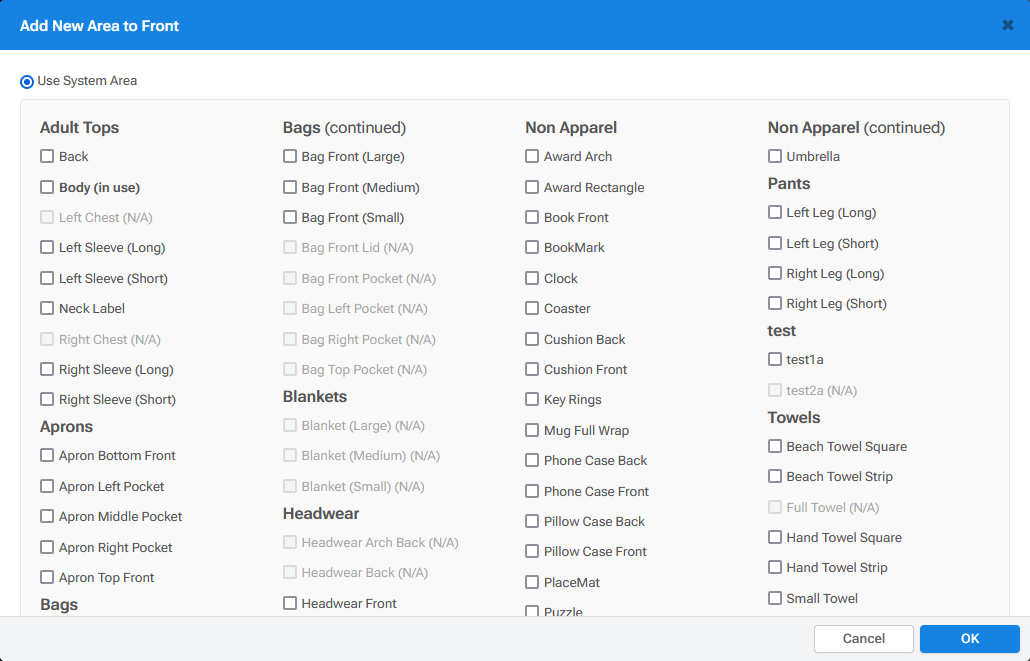Screen dimensions: 1030x661
Task: Click the OK button
Action: click(x=969, y=639)
